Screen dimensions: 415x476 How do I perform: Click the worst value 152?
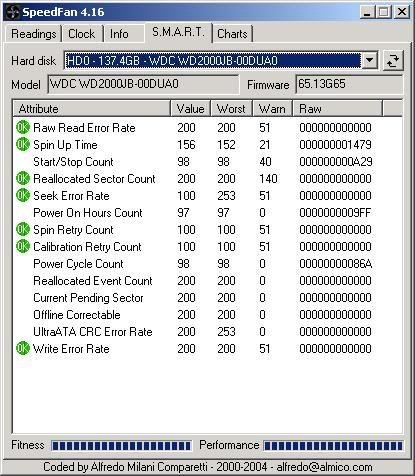pyautogui.click(x=226, y=145)
